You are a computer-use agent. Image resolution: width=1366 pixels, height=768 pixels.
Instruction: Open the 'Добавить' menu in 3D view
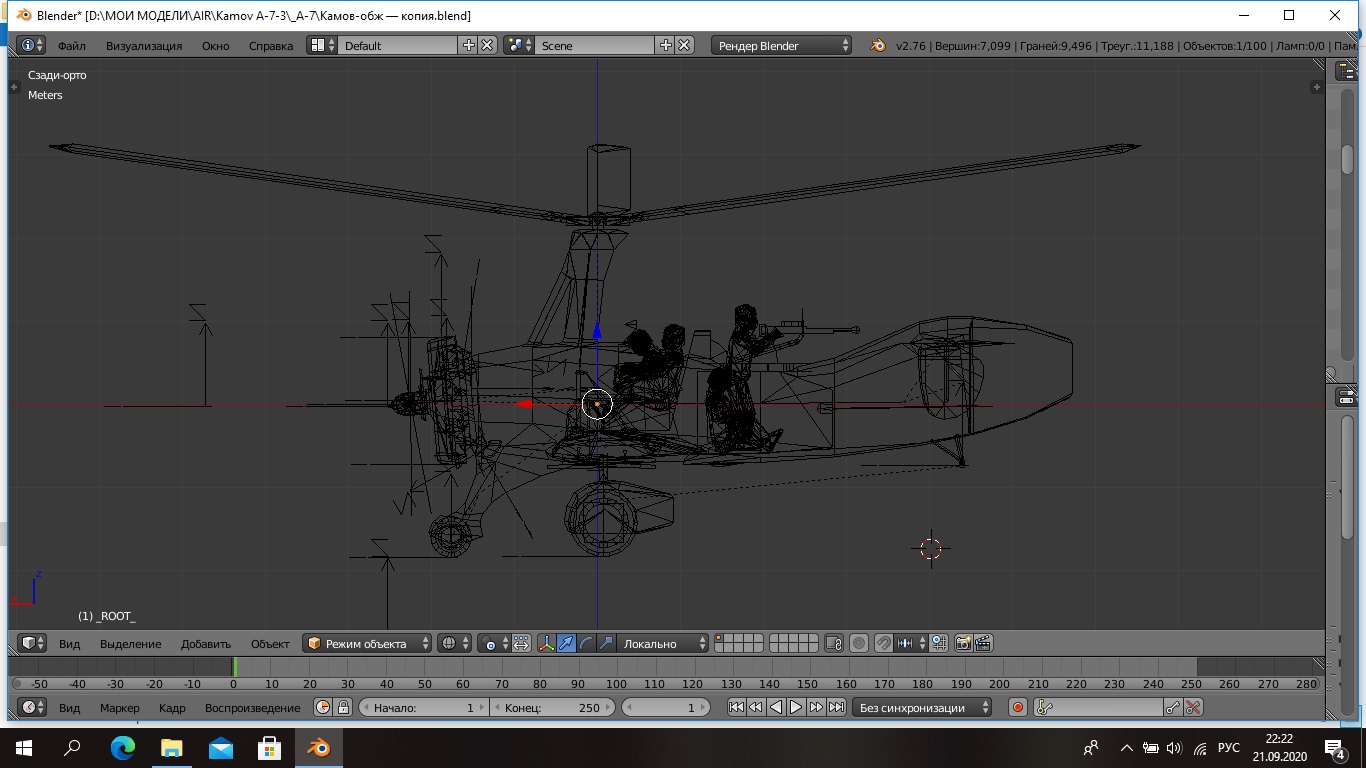tap(206, 644)
